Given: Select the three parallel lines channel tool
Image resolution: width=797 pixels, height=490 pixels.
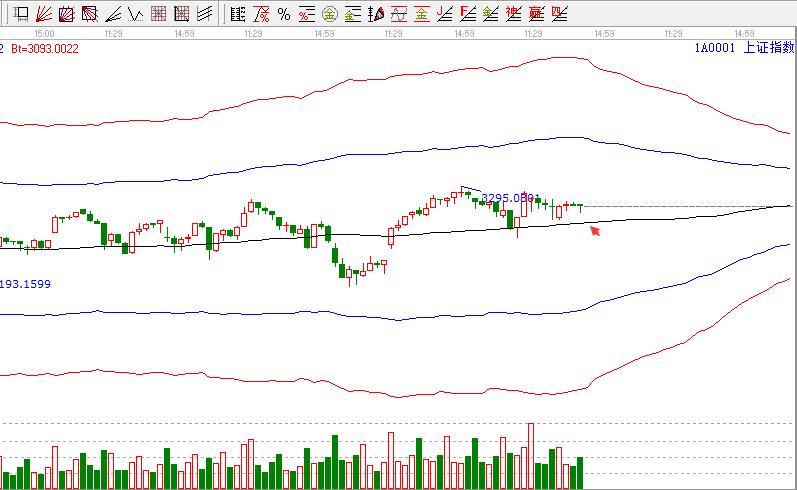Looking at the screenshot, I should (205, 14).
